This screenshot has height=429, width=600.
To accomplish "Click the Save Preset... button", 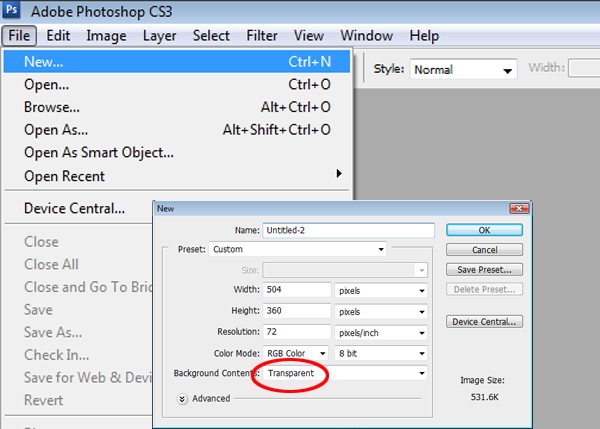I will click(x=484, y=270).
